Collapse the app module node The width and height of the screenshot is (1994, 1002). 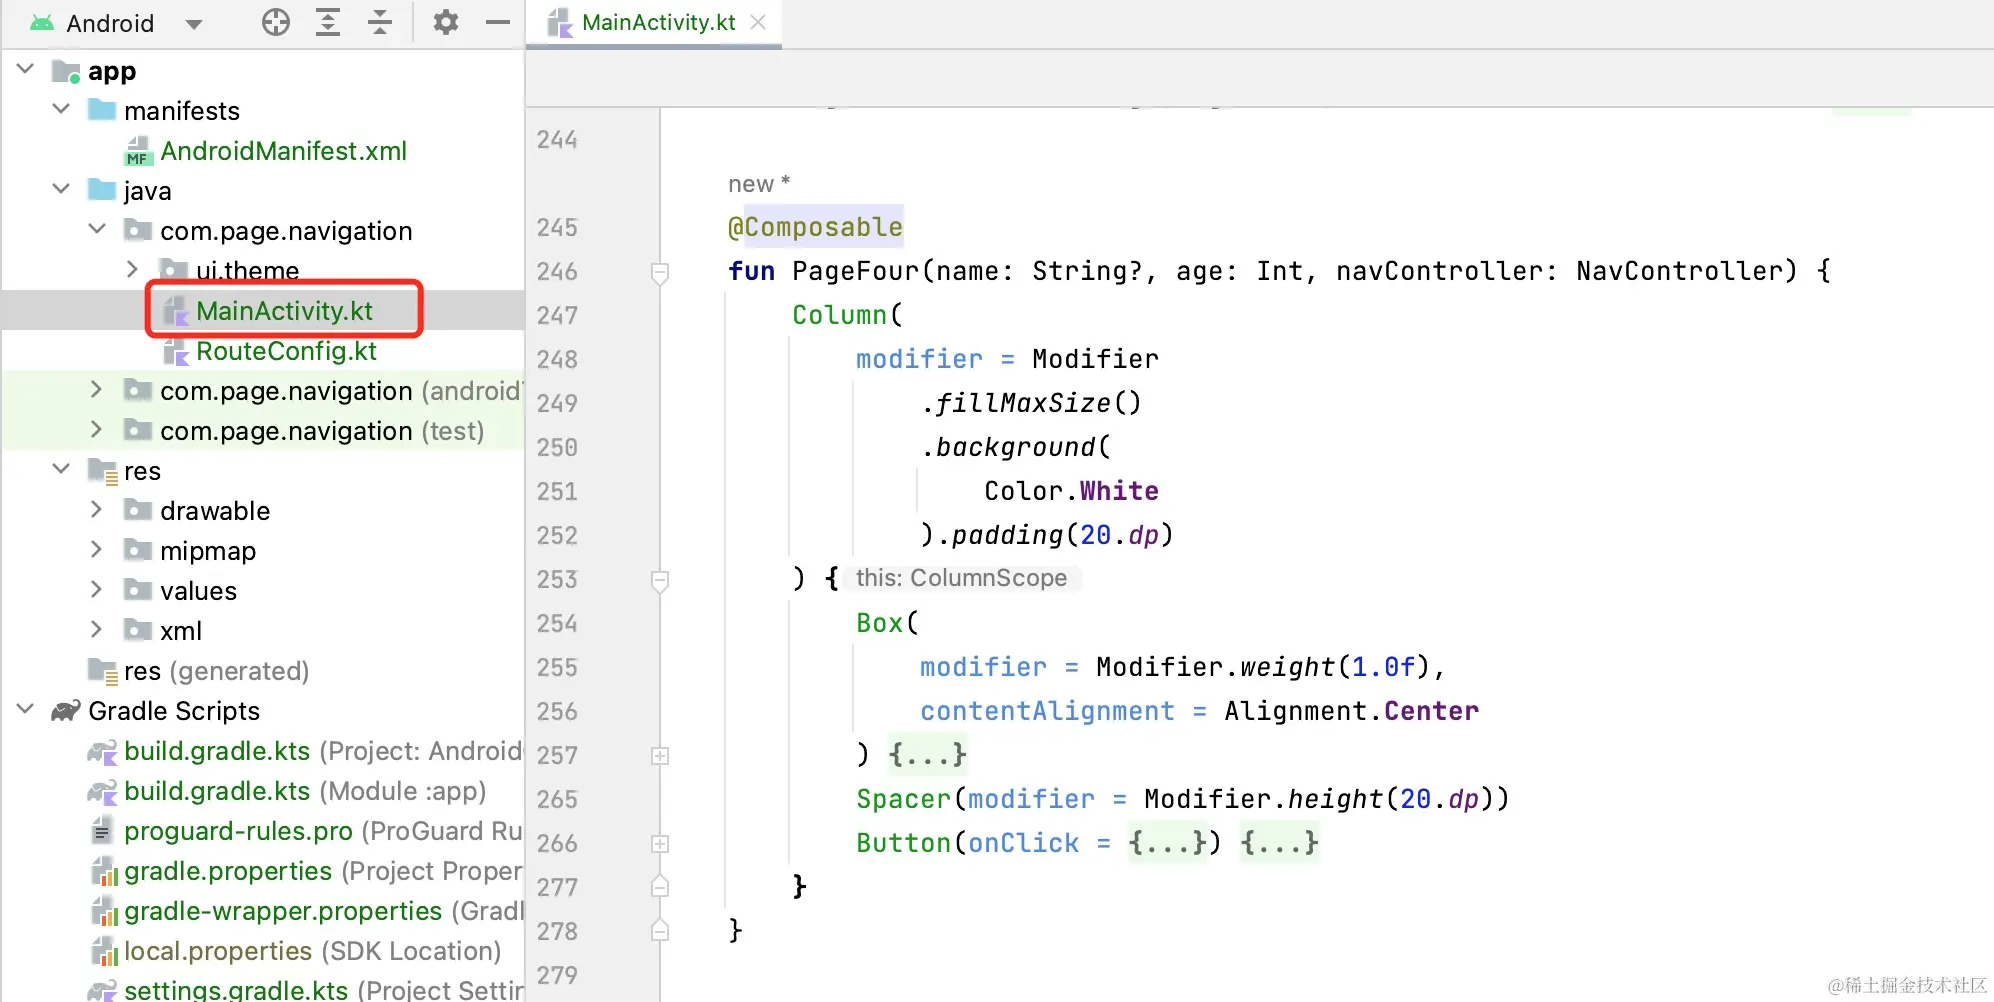(x=26, y=70)
